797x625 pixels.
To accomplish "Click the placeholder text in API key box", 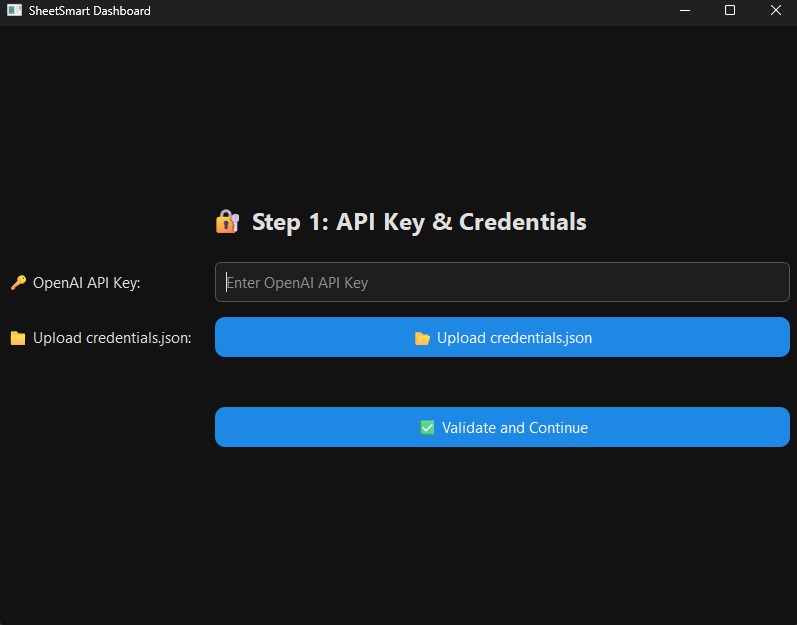I will tap(297, 283).
